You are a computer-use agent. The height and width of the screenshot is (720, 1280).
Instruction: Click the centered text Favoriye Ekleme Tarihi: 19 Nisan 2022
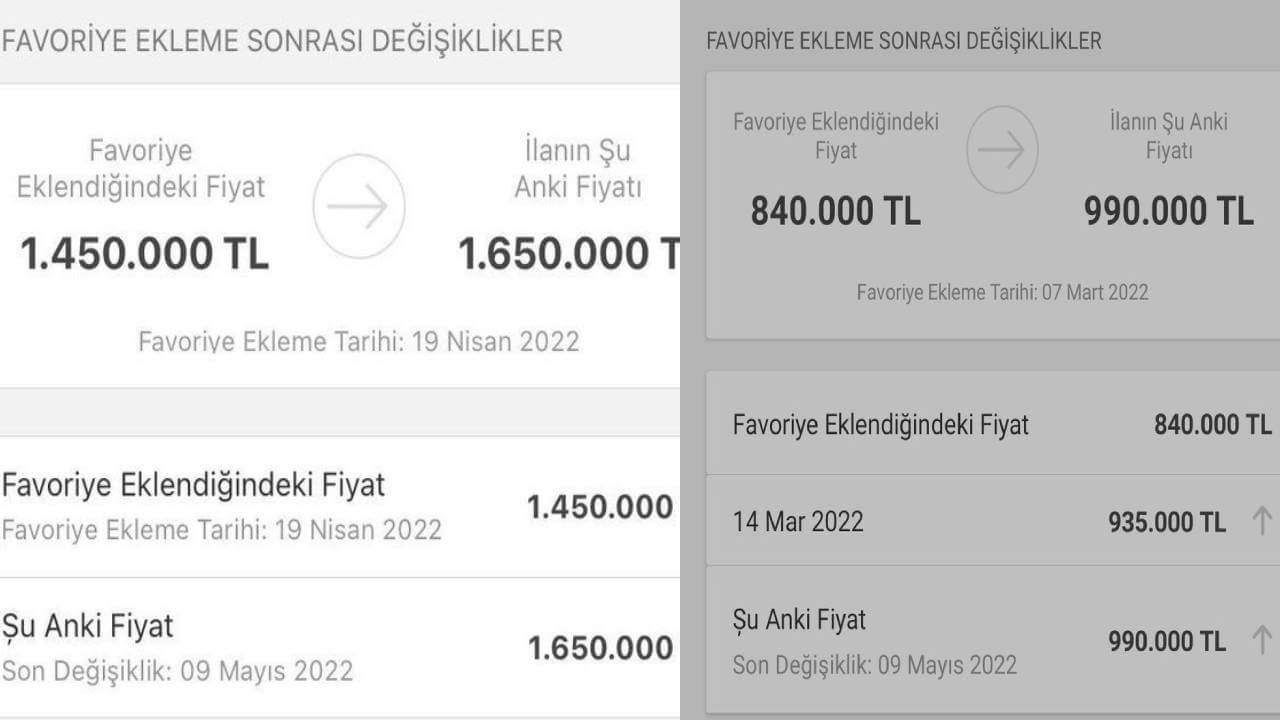tap(358, 342)
